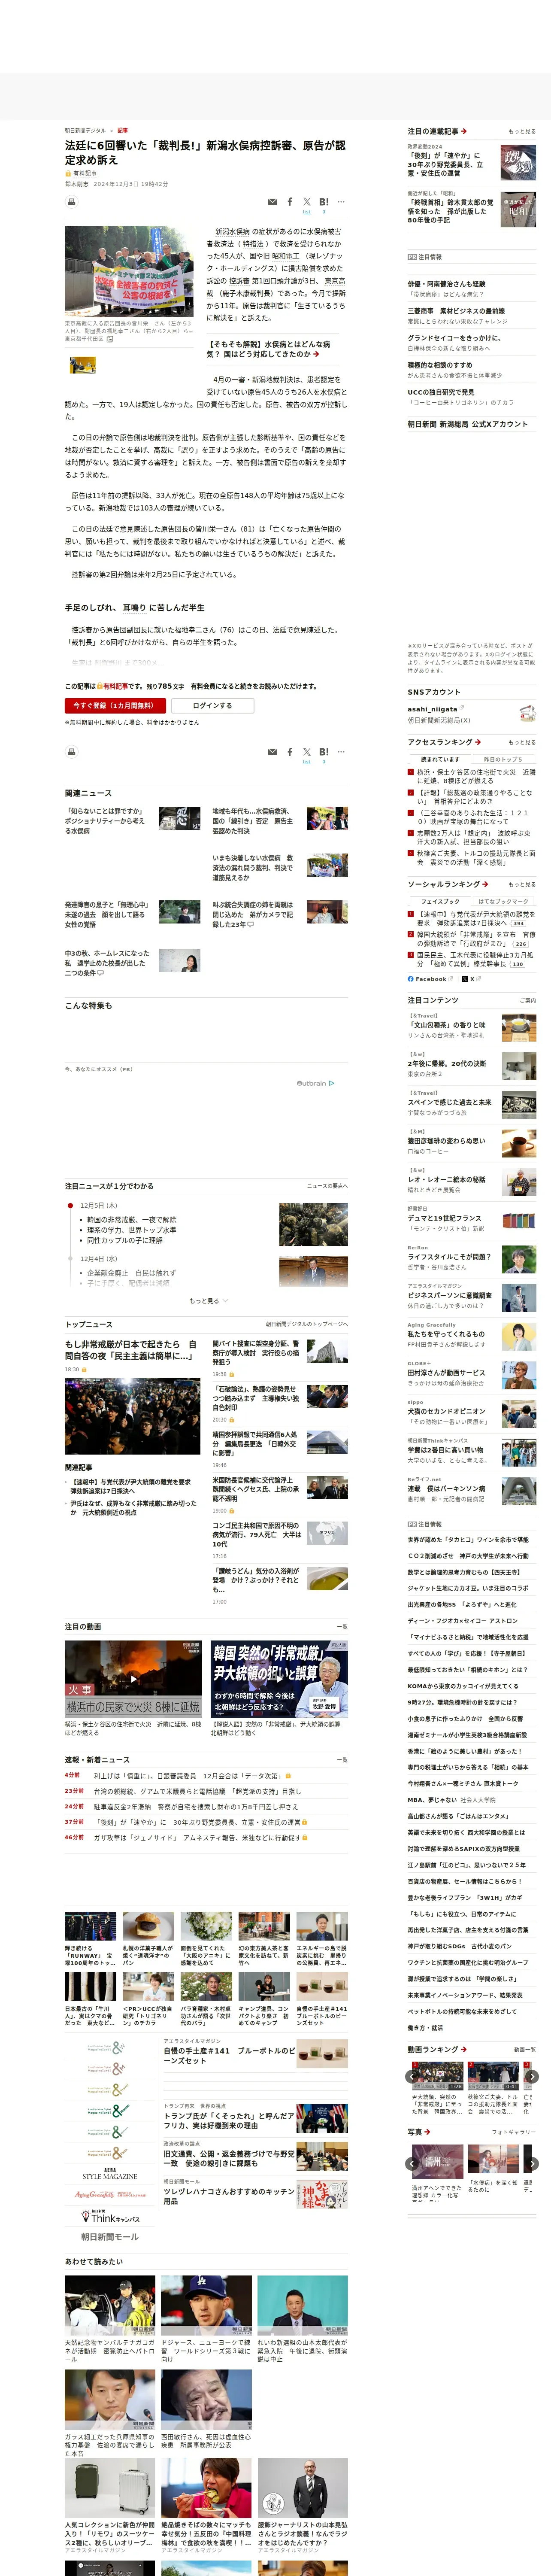Open the top three-dots more share options
This screenshot has height=2576, width=551.
click(x=341, y=202)
